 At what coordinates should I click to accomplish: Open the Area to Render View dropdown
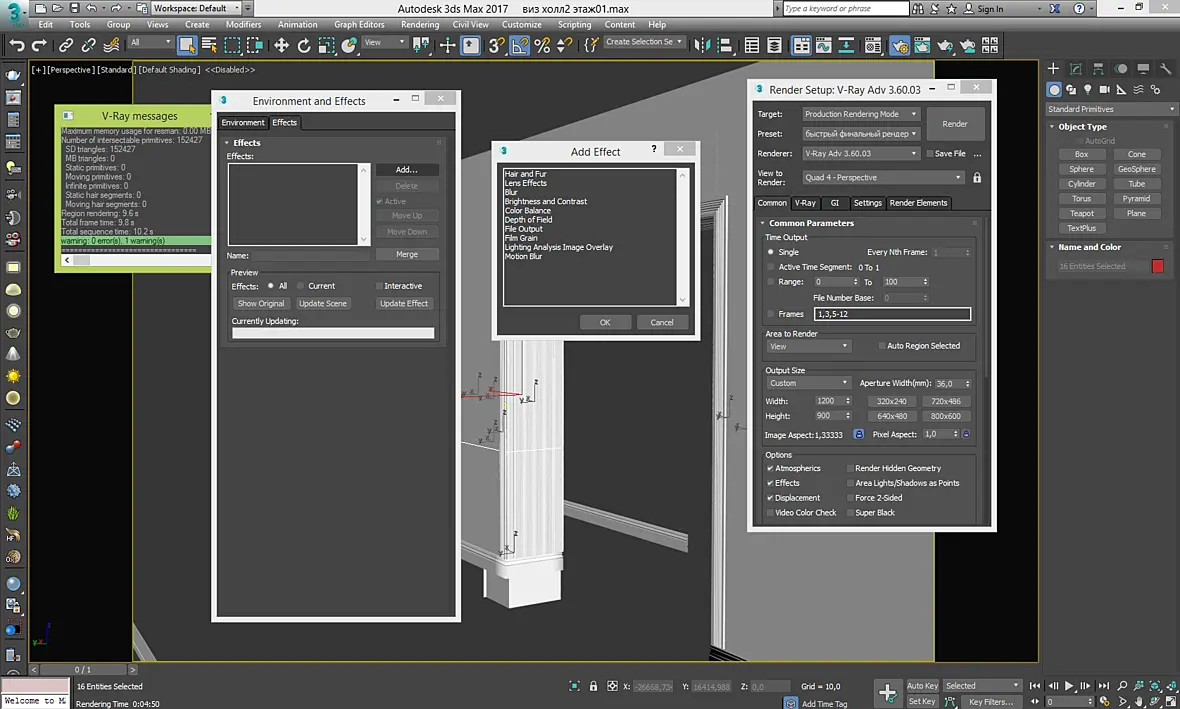click(807, 346)
